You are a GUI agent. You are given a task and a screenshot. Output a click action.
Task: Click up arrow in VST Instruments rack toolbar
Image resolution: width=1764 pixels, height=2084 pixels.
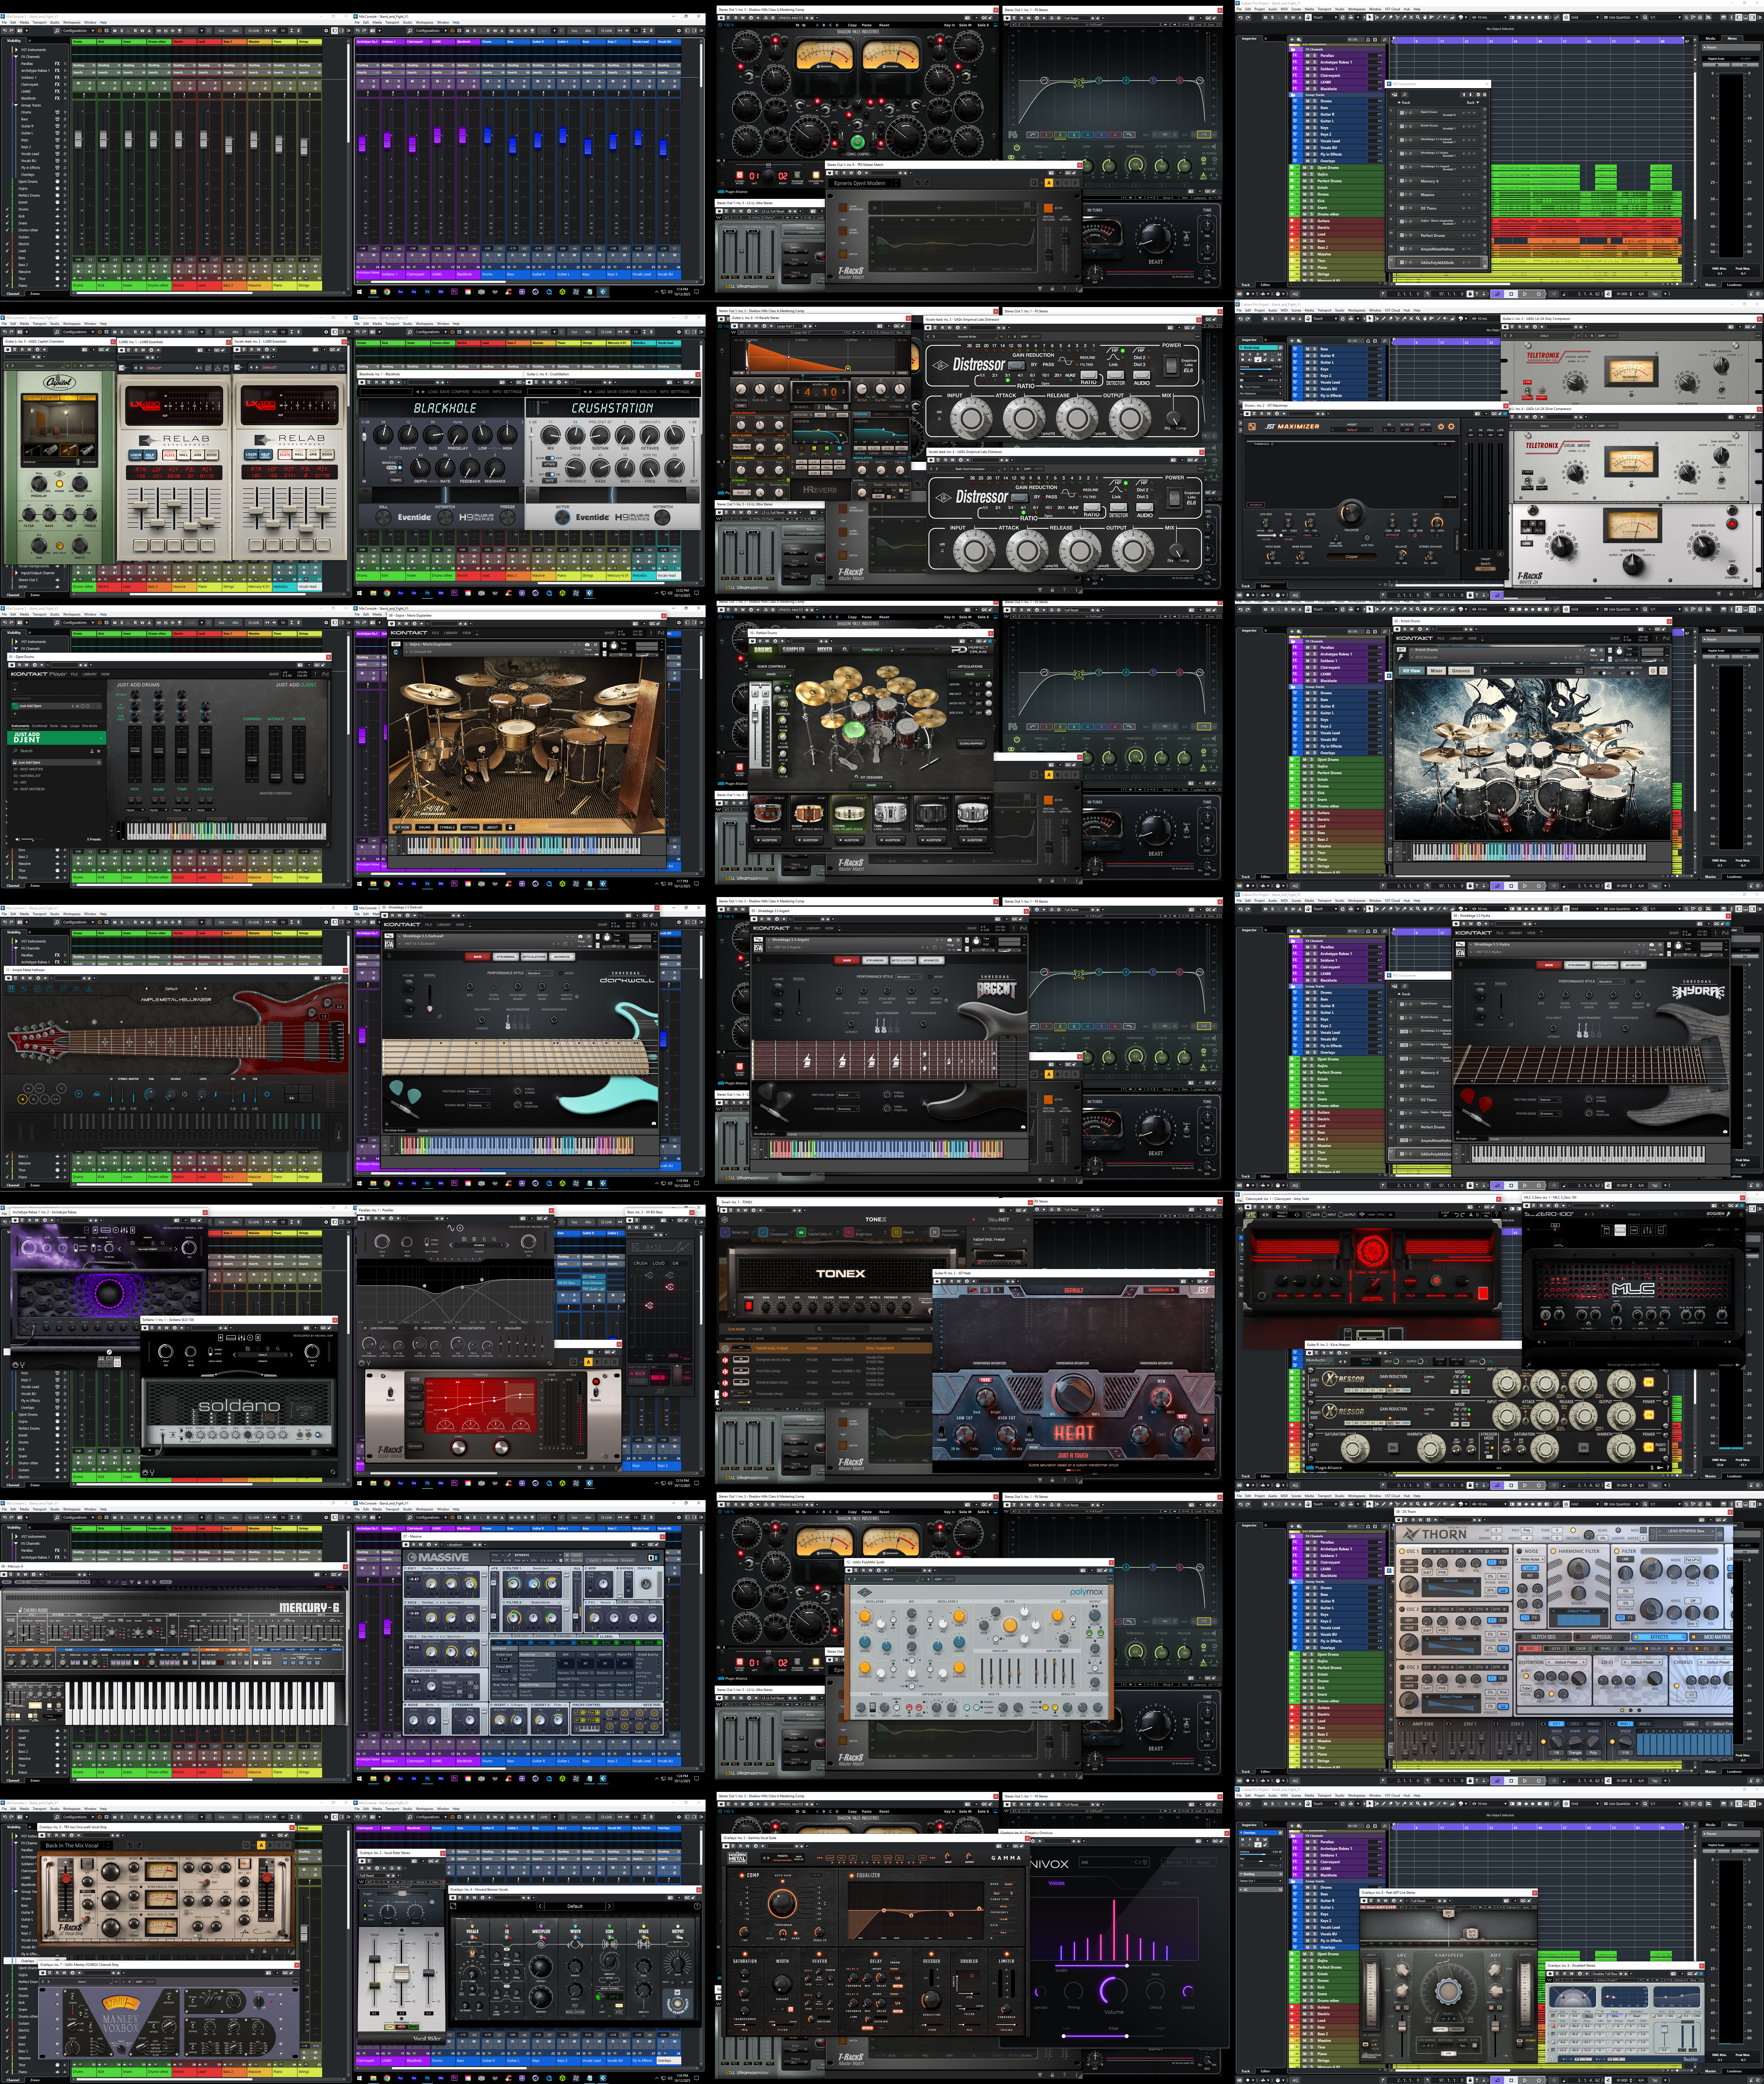[1464, 95]
